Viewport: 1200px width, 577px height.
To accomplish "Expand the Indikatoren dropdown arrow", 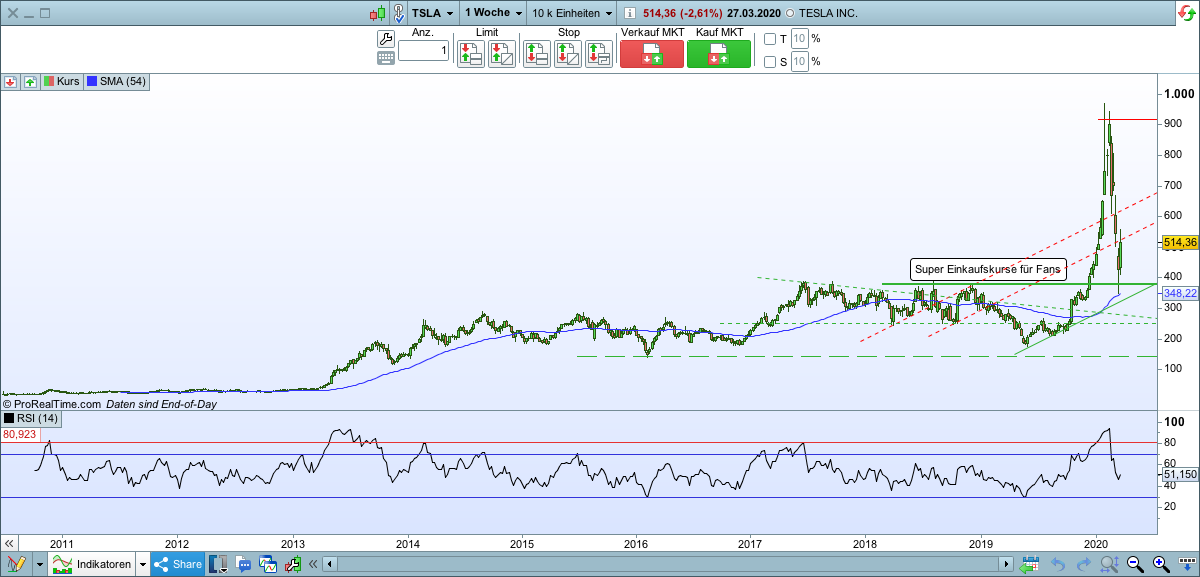I will [143, 564].
